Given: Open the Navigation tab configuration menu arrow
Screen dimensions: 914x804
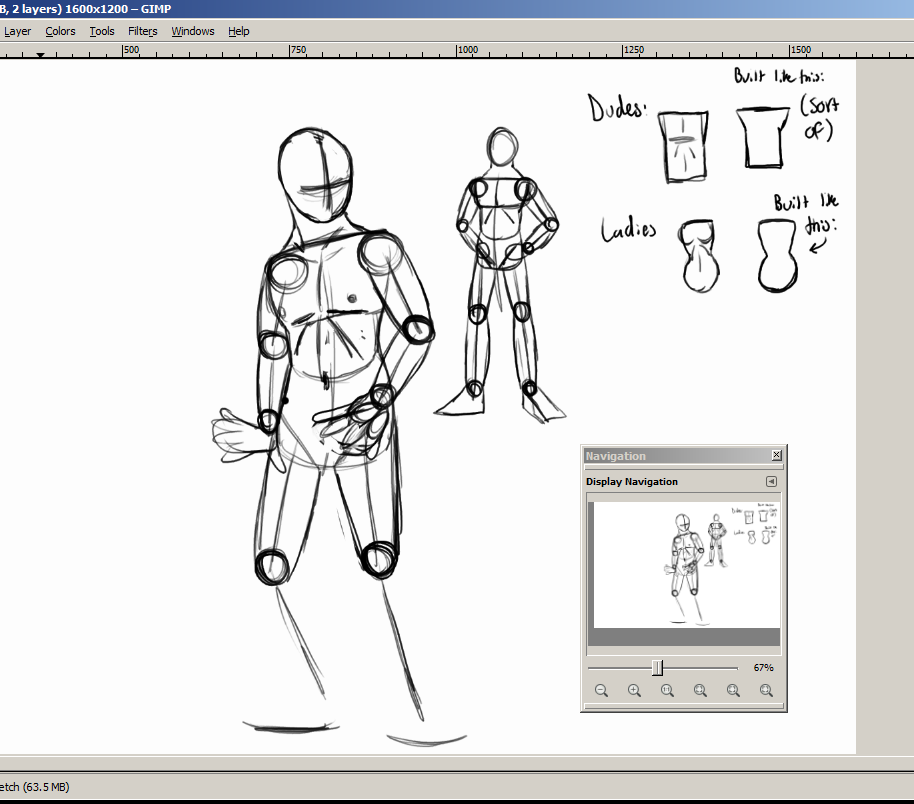Looking at the screenshot, I should (x=771, y=481).
